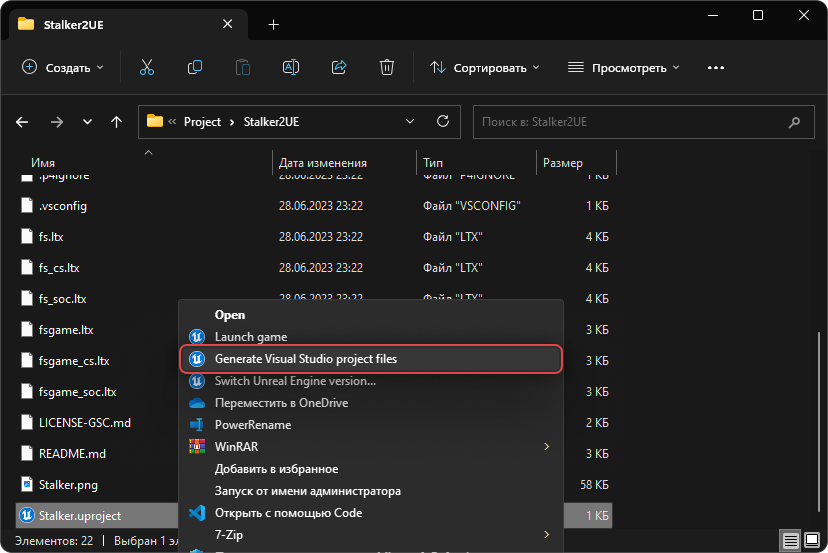Click the Cut scissors icon in toolbar

click(147, 68)
